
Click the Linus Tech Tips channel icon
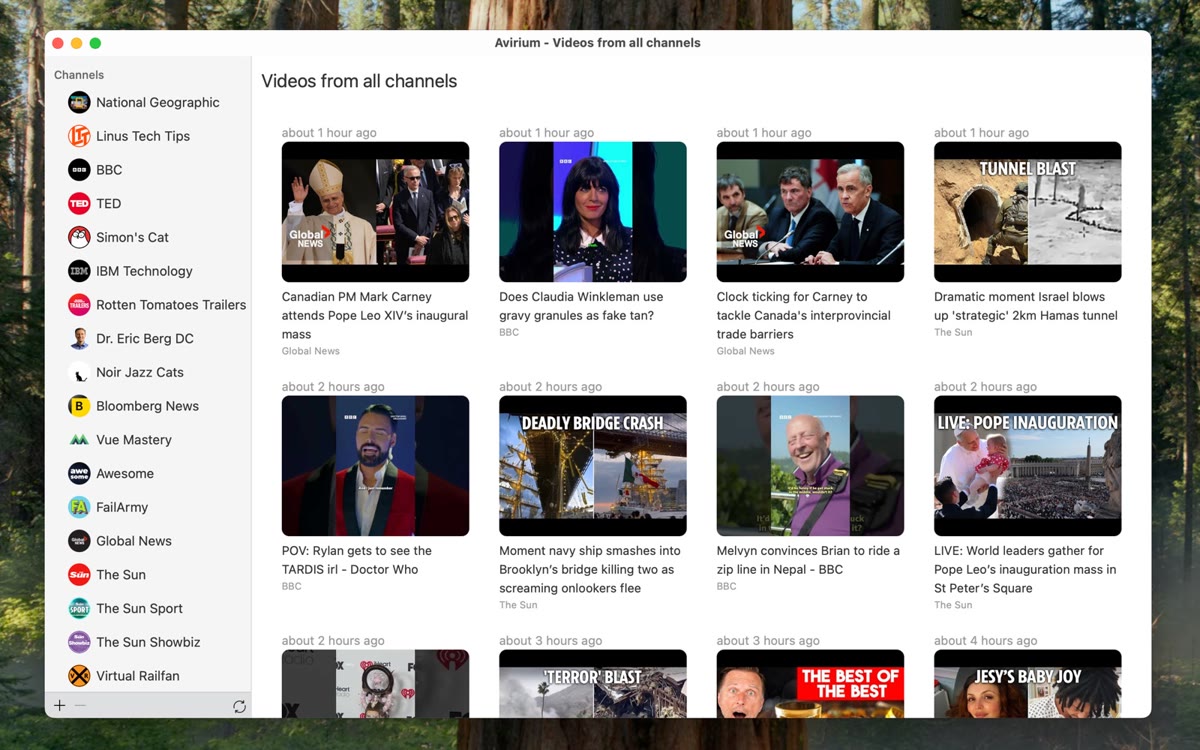[x=79, y=136]
